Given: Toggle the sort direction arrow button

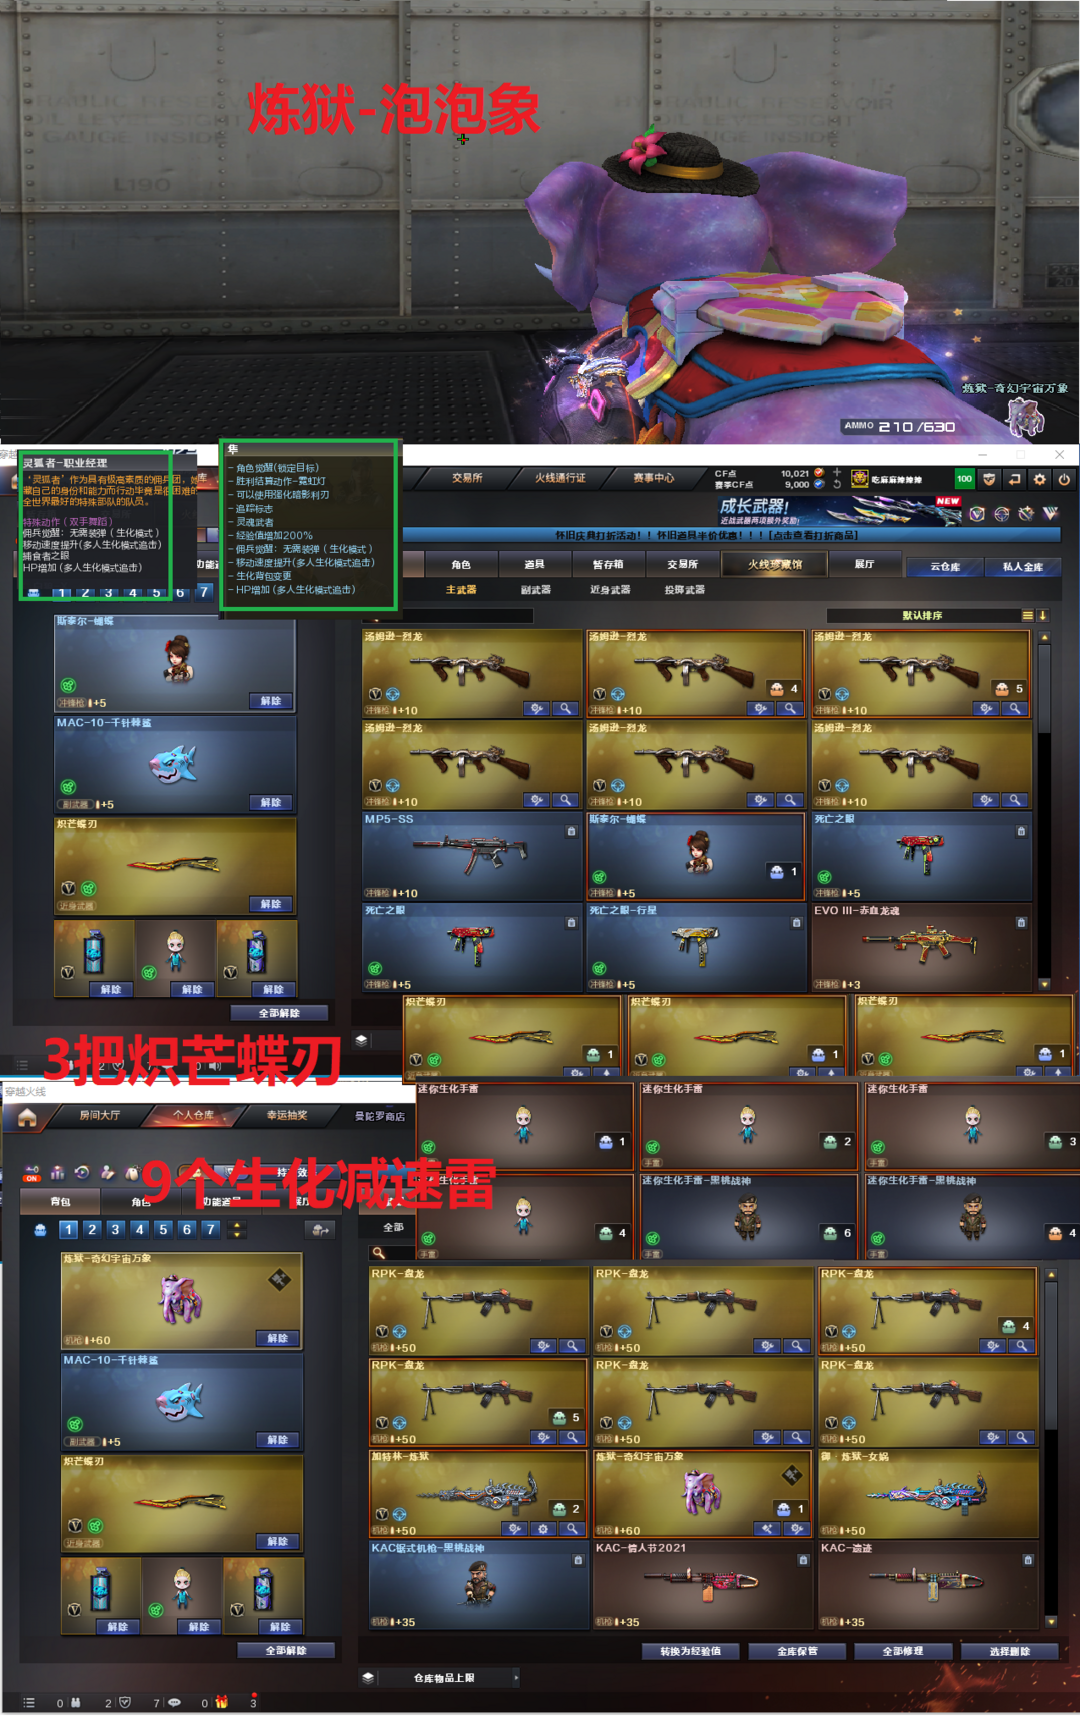Looking at the screenshot, I should coord(1042,615).
